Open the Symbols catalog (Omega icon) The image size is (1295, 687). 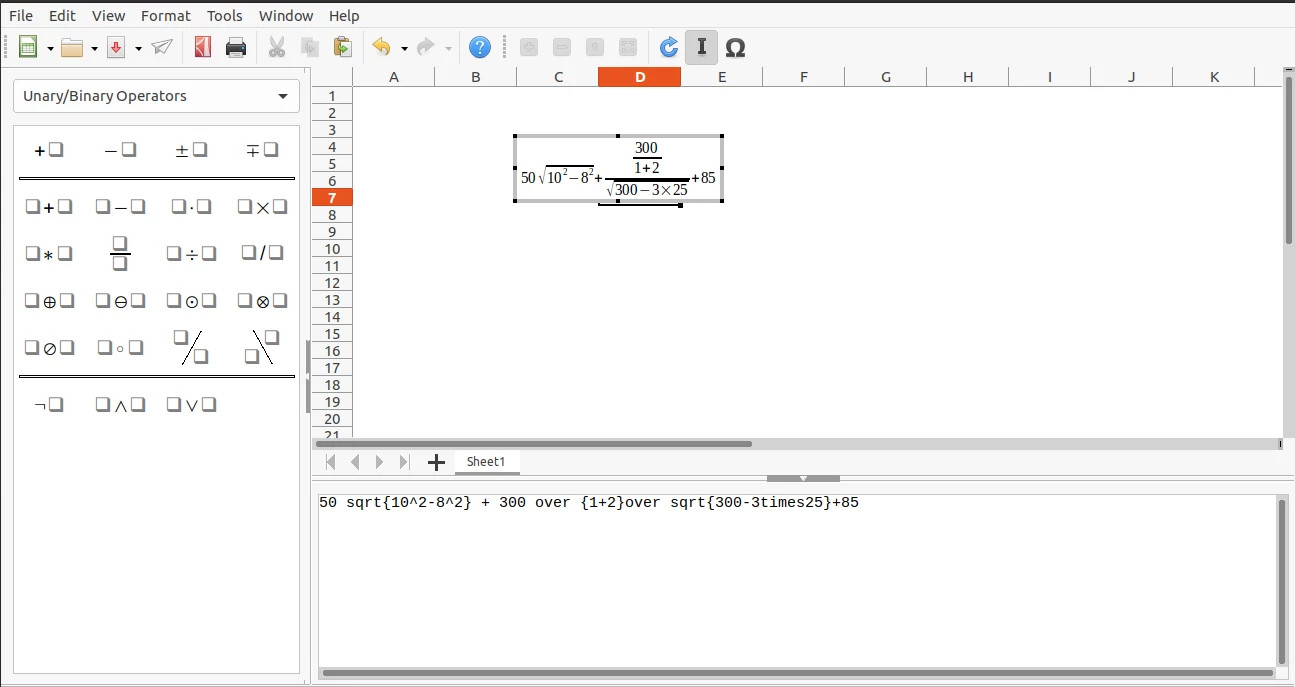[735, 47]
